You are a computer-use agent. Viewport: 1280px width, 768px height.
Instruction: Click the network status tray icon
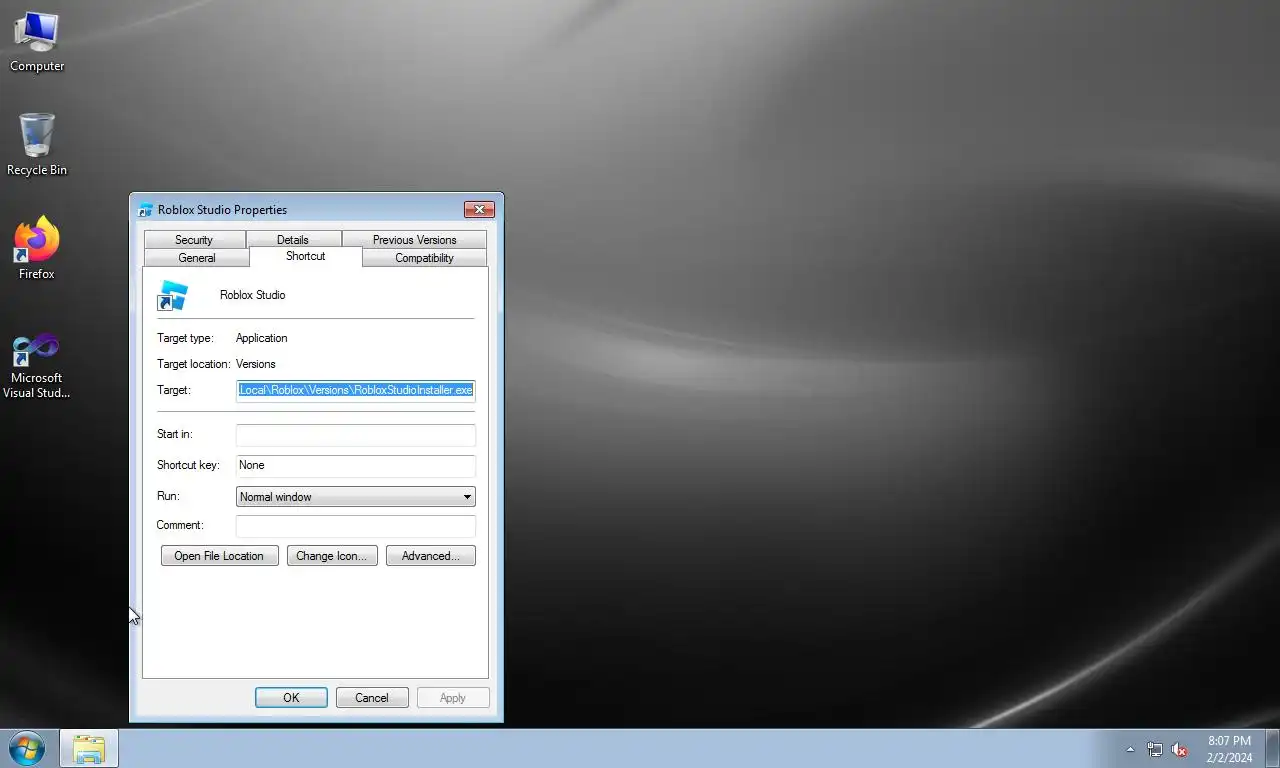pos(1155,749)
